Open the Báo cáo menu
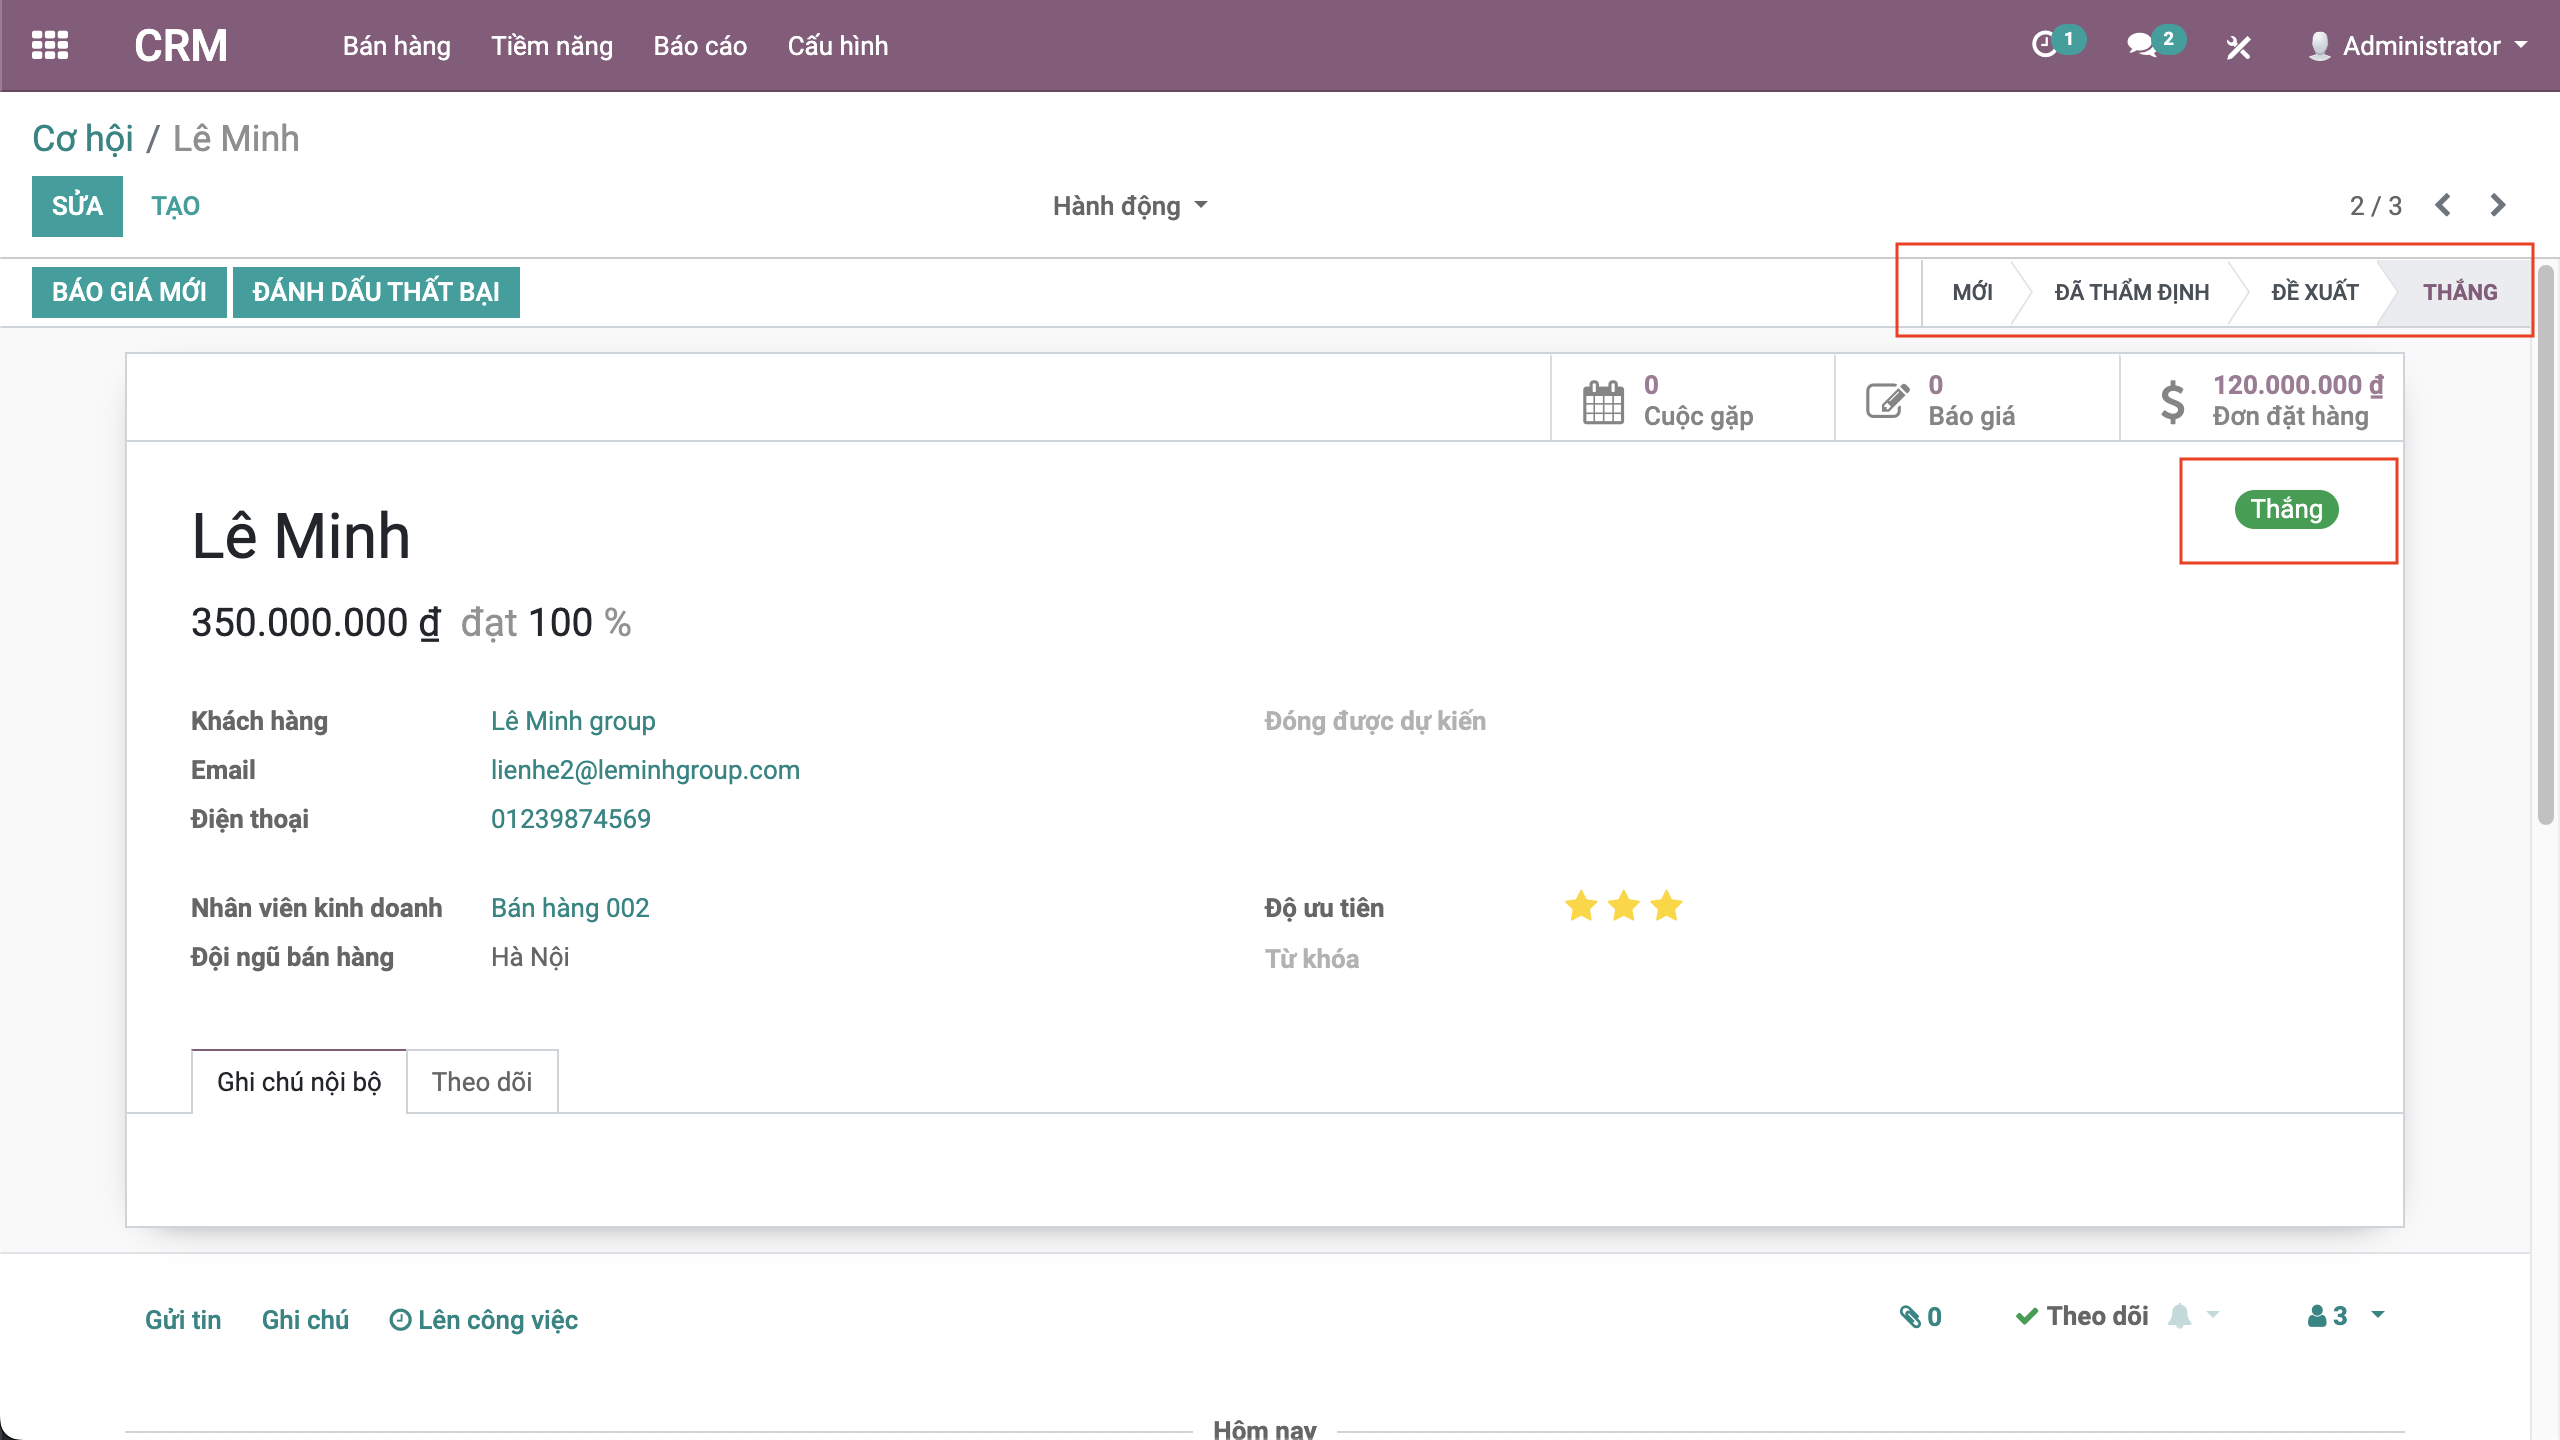This screenshot has width=2560, height=1440. click(x=700, y=46)
